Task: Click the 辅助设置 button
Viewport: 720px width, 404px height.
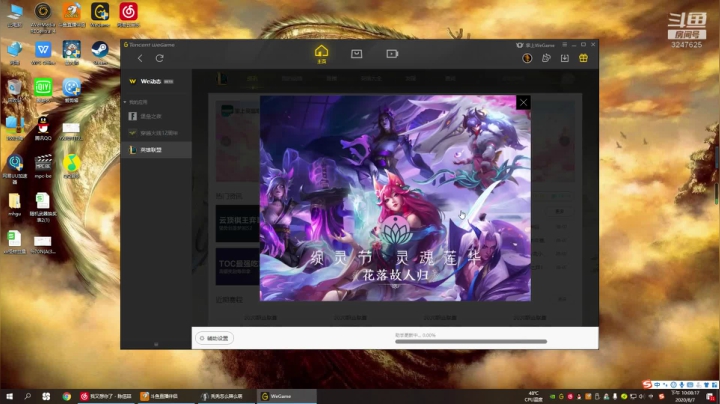Action: [214, 338]
